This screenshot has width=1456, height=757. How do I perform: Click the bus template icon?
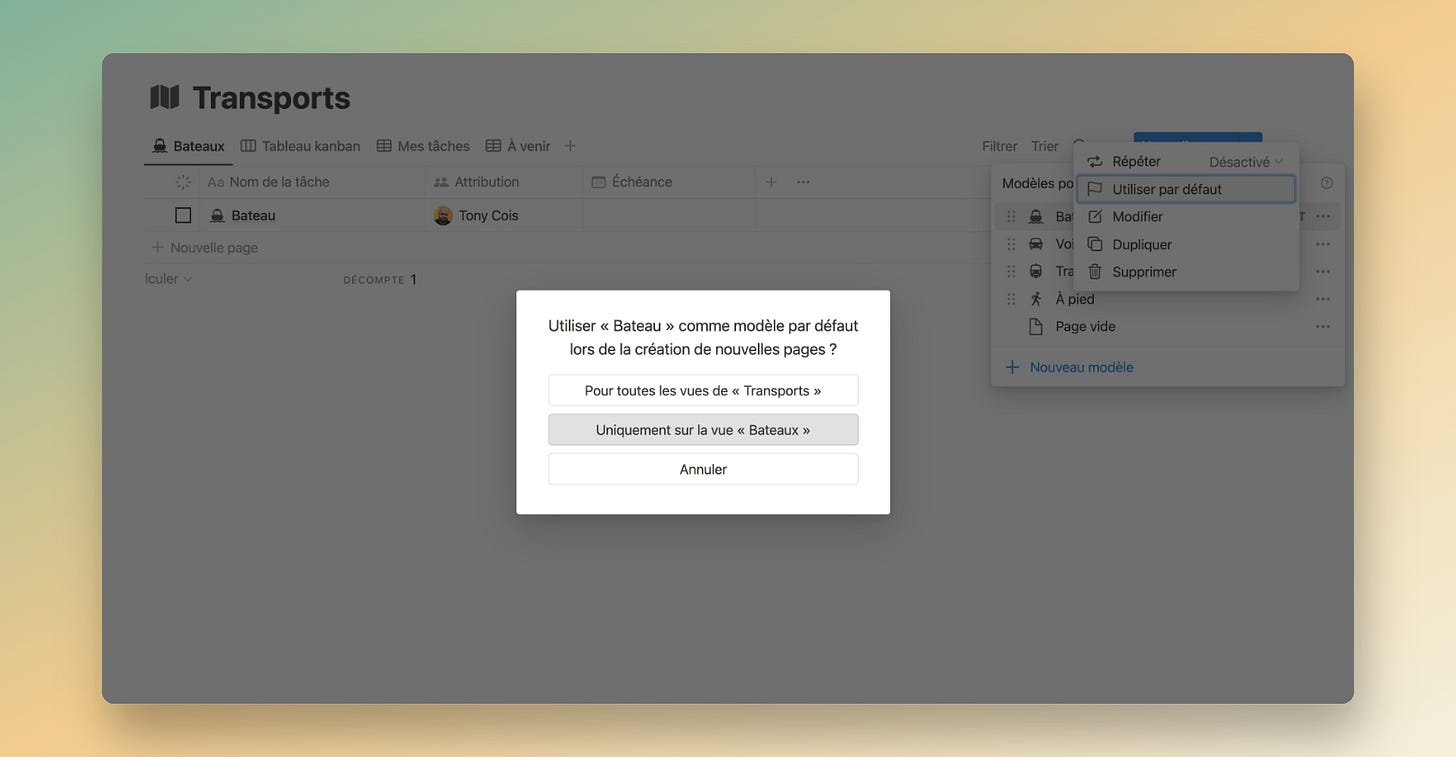[1036, 271]
